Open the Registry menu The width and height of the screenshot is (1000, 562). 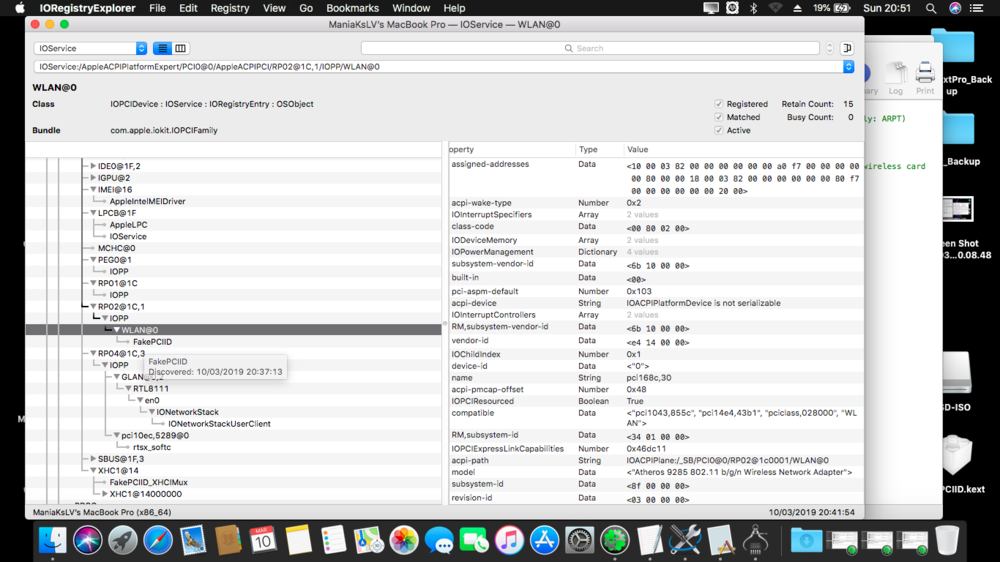(230, 8)
